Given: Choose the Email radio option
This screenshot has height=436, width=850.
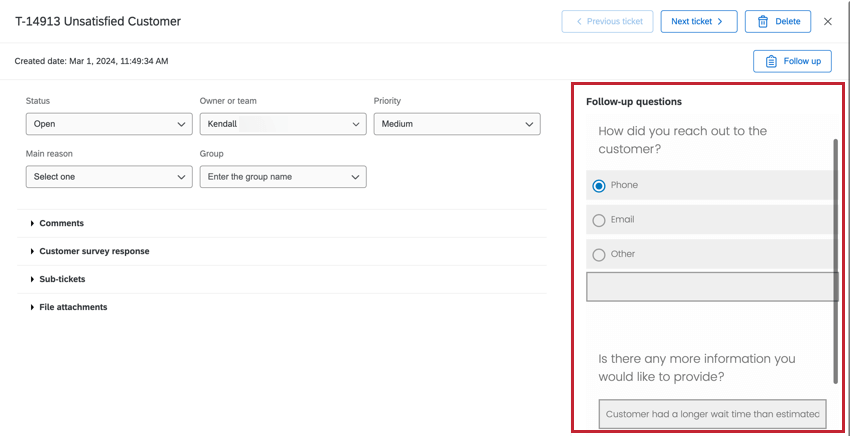Looking at the screenshot, I should pos(599,220).
